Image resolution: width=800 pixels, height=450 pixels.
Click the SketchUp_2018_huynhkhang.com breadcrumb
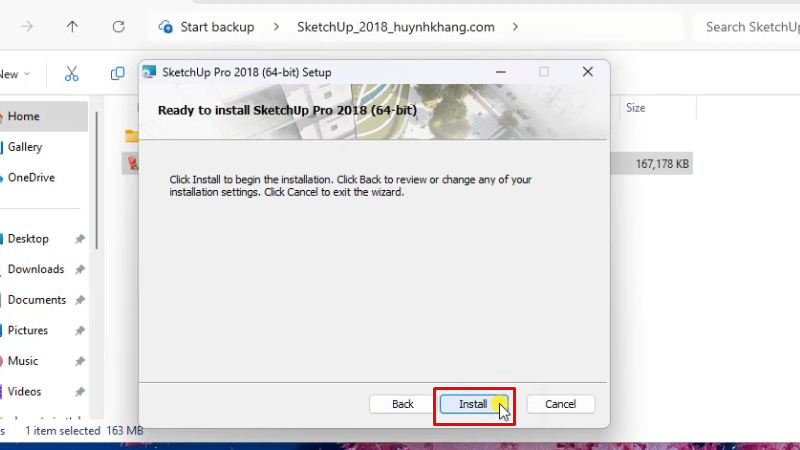395,27
